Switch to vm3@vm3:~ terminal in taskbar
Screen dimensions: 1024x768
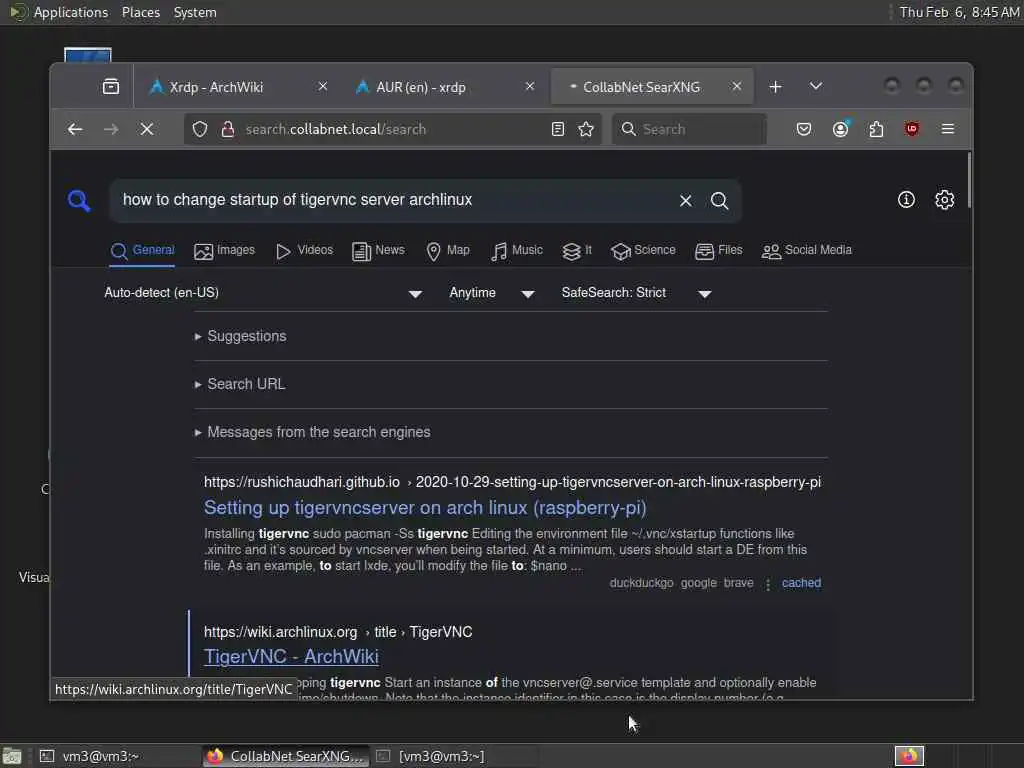coord(116,756)
